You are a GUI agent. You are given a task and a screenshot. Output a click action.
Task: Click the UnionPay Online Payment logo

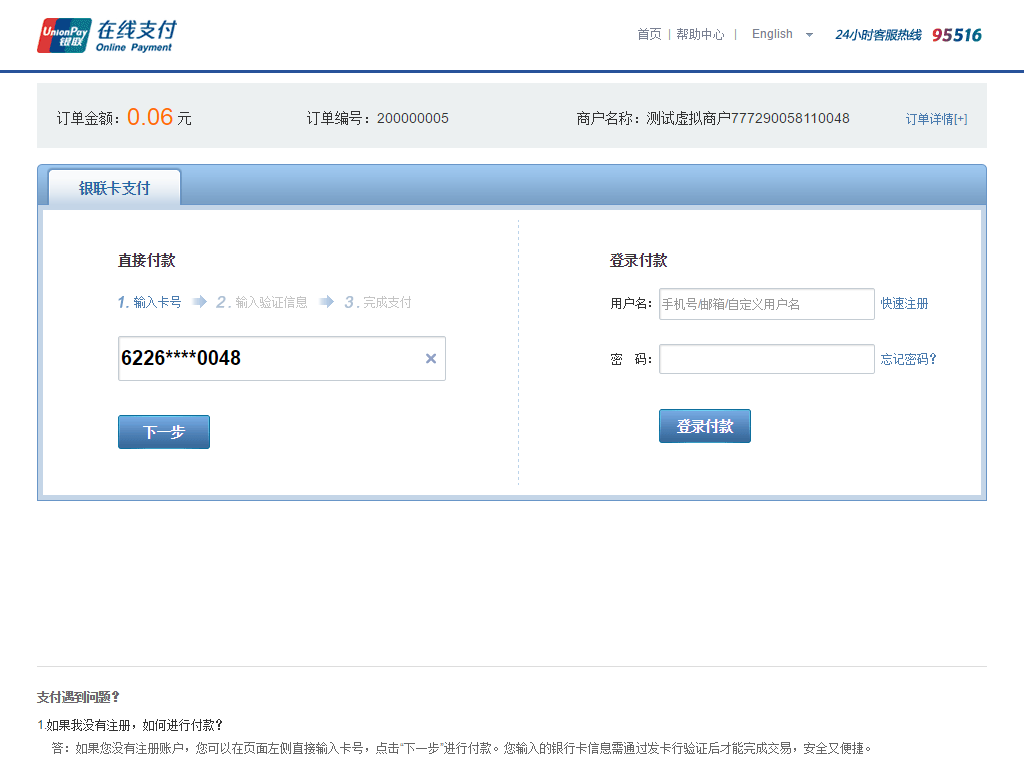(x=106, y=35)
